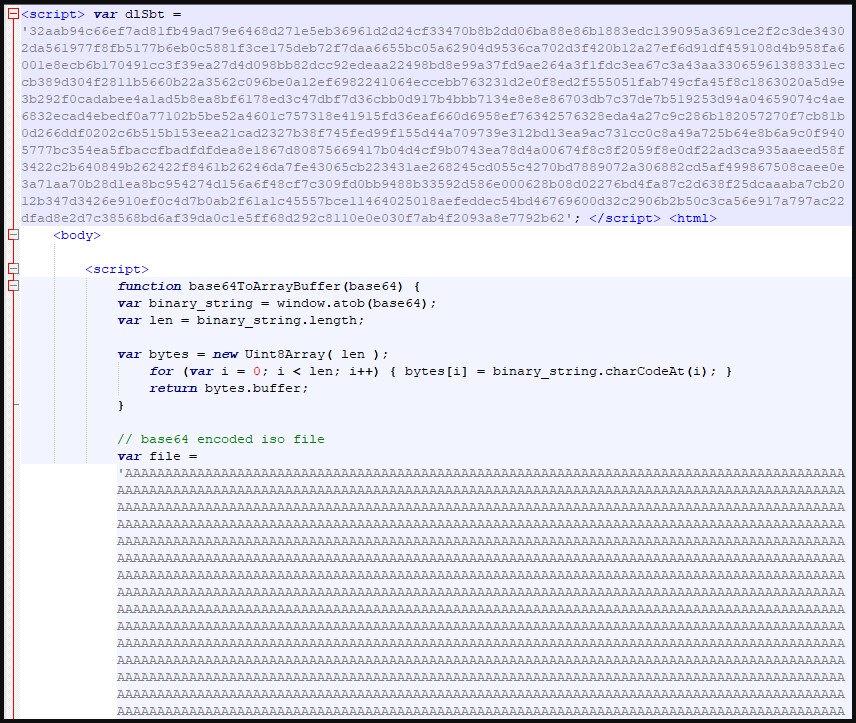Collapse the body tag fold marker
The height and width of the screenshot is (723, 856).
pyautogui.click(x=14, y=235)
